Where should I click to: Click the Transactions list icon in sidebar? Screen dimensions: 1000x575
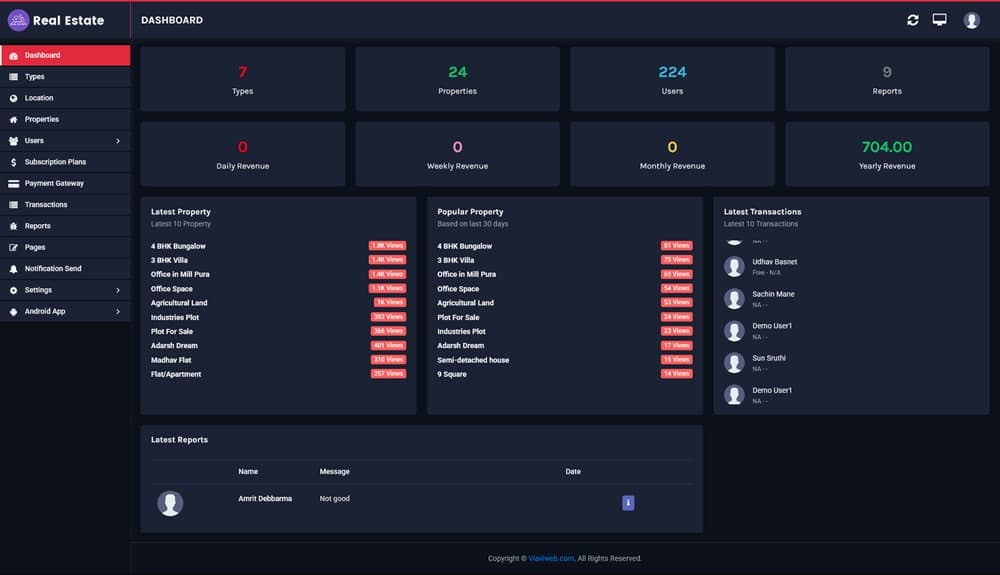click(13, 205)
